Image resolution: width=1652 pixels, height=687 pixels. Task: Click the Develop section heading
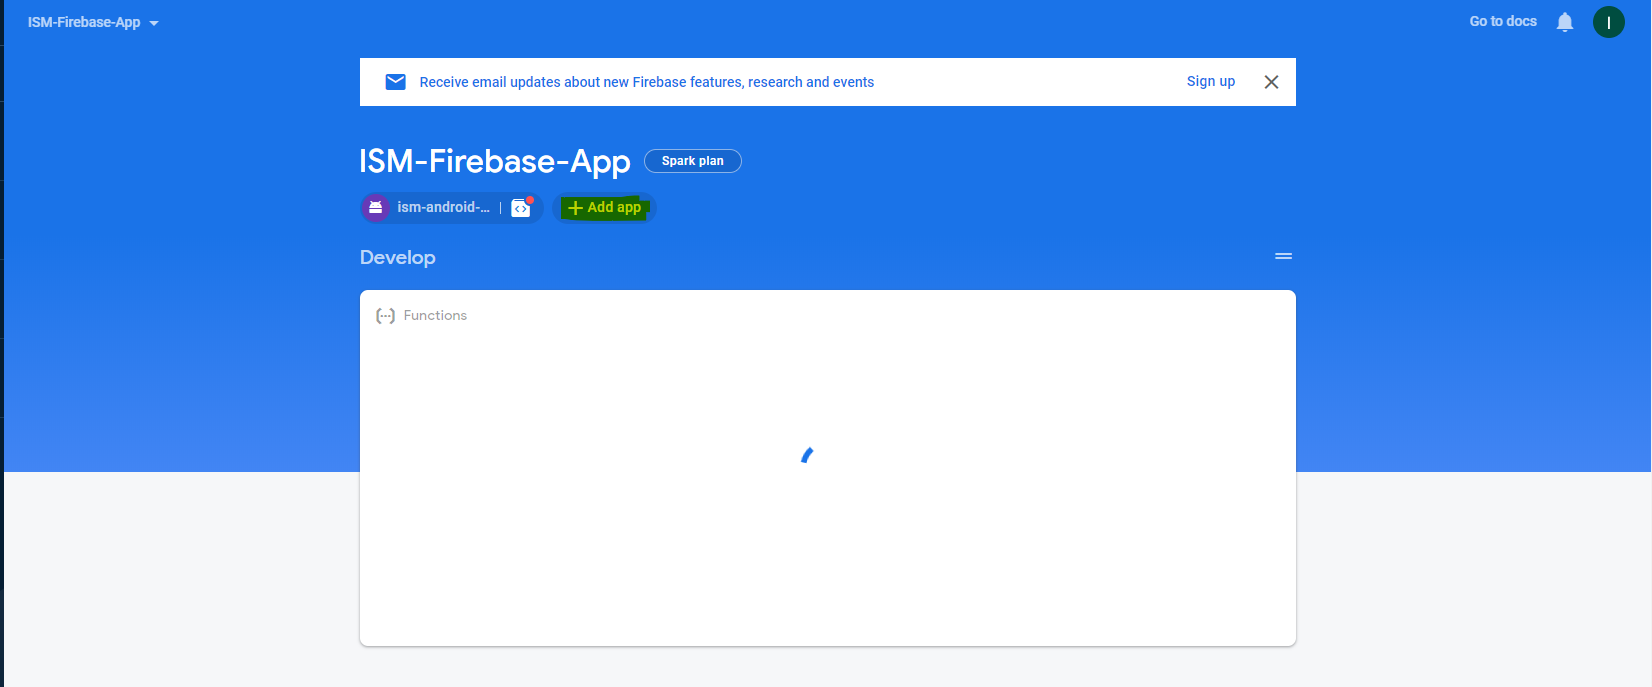click(x=398, y=257)
